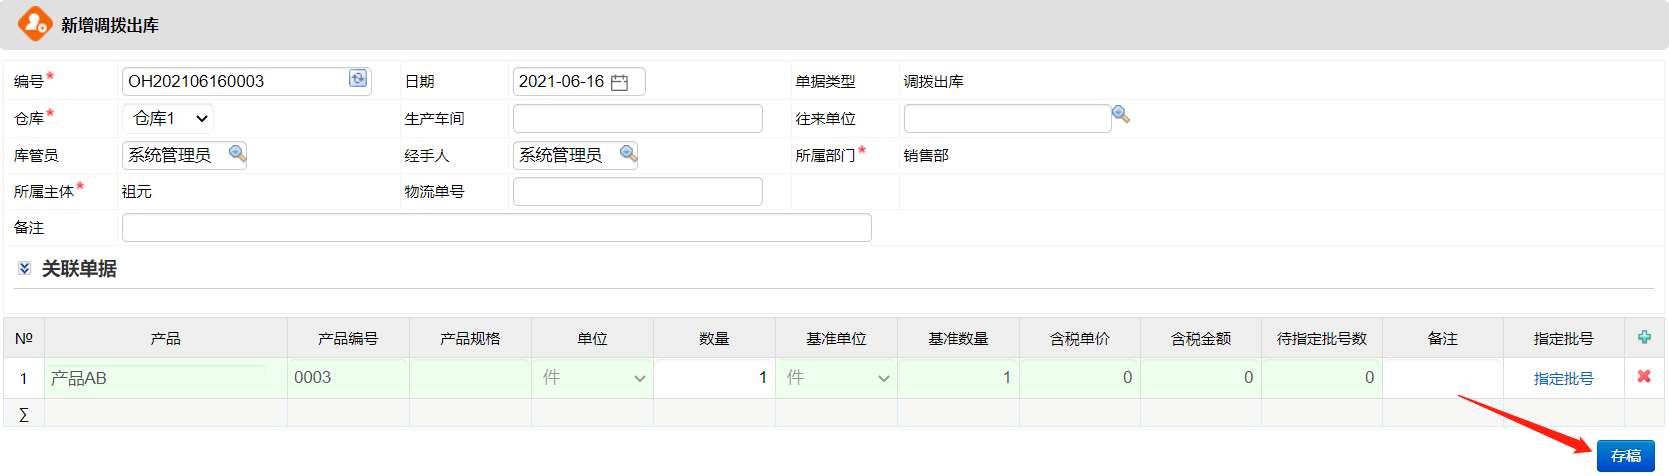Screen dimensions: 1669x476
Task: Click search icon next to 经手人 field
Action: tap(628, 153)
